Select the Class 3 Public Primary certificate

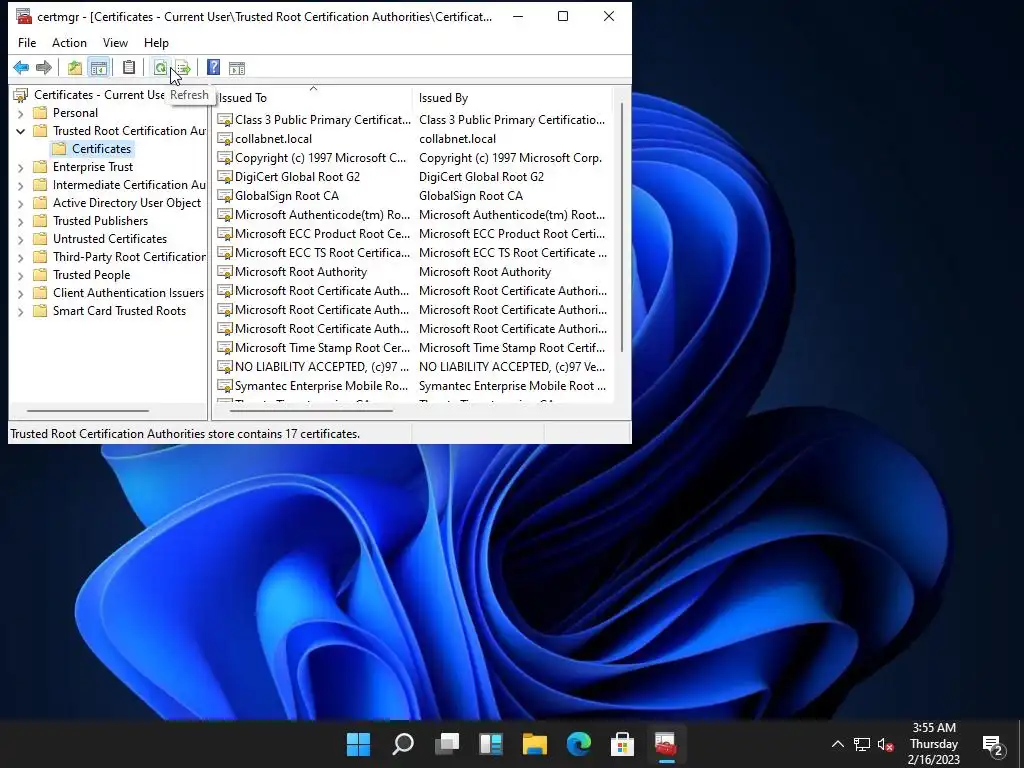[323, 120]
